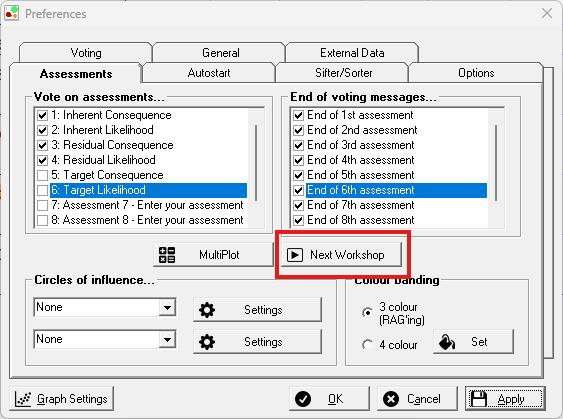This screenshot has width=563, height=419.
Task: Uncheck End of 3rd assessment message
Action: (x=298, y=145)
